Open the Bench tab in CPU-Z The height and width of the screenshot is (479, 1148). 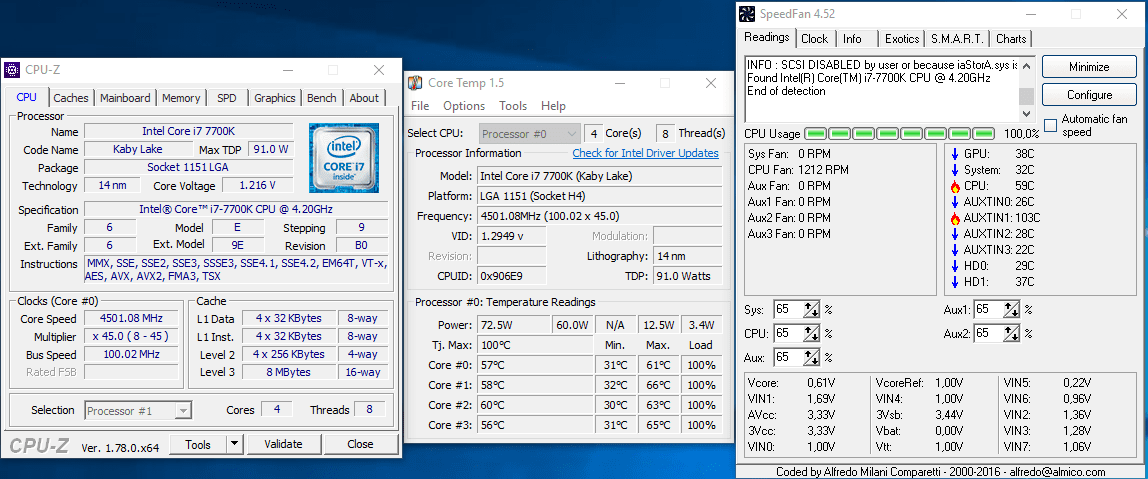(x=321, y=97)
